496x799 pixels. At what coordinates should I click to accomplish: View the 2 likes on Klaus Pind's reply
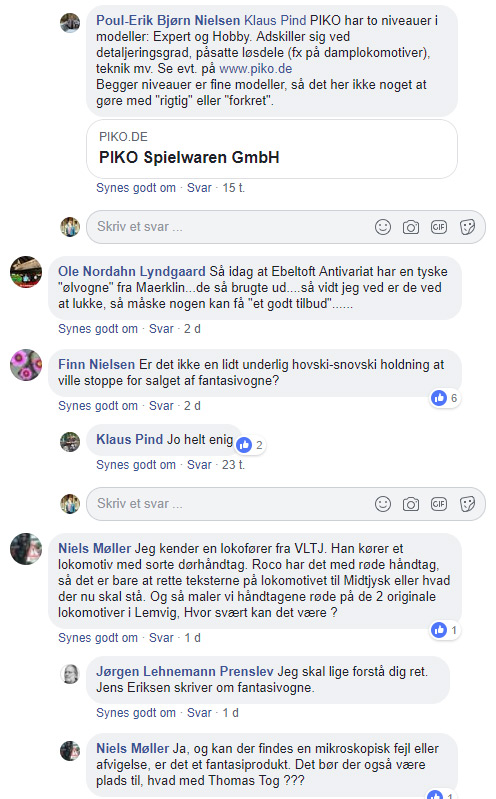[x=250, y=445]
